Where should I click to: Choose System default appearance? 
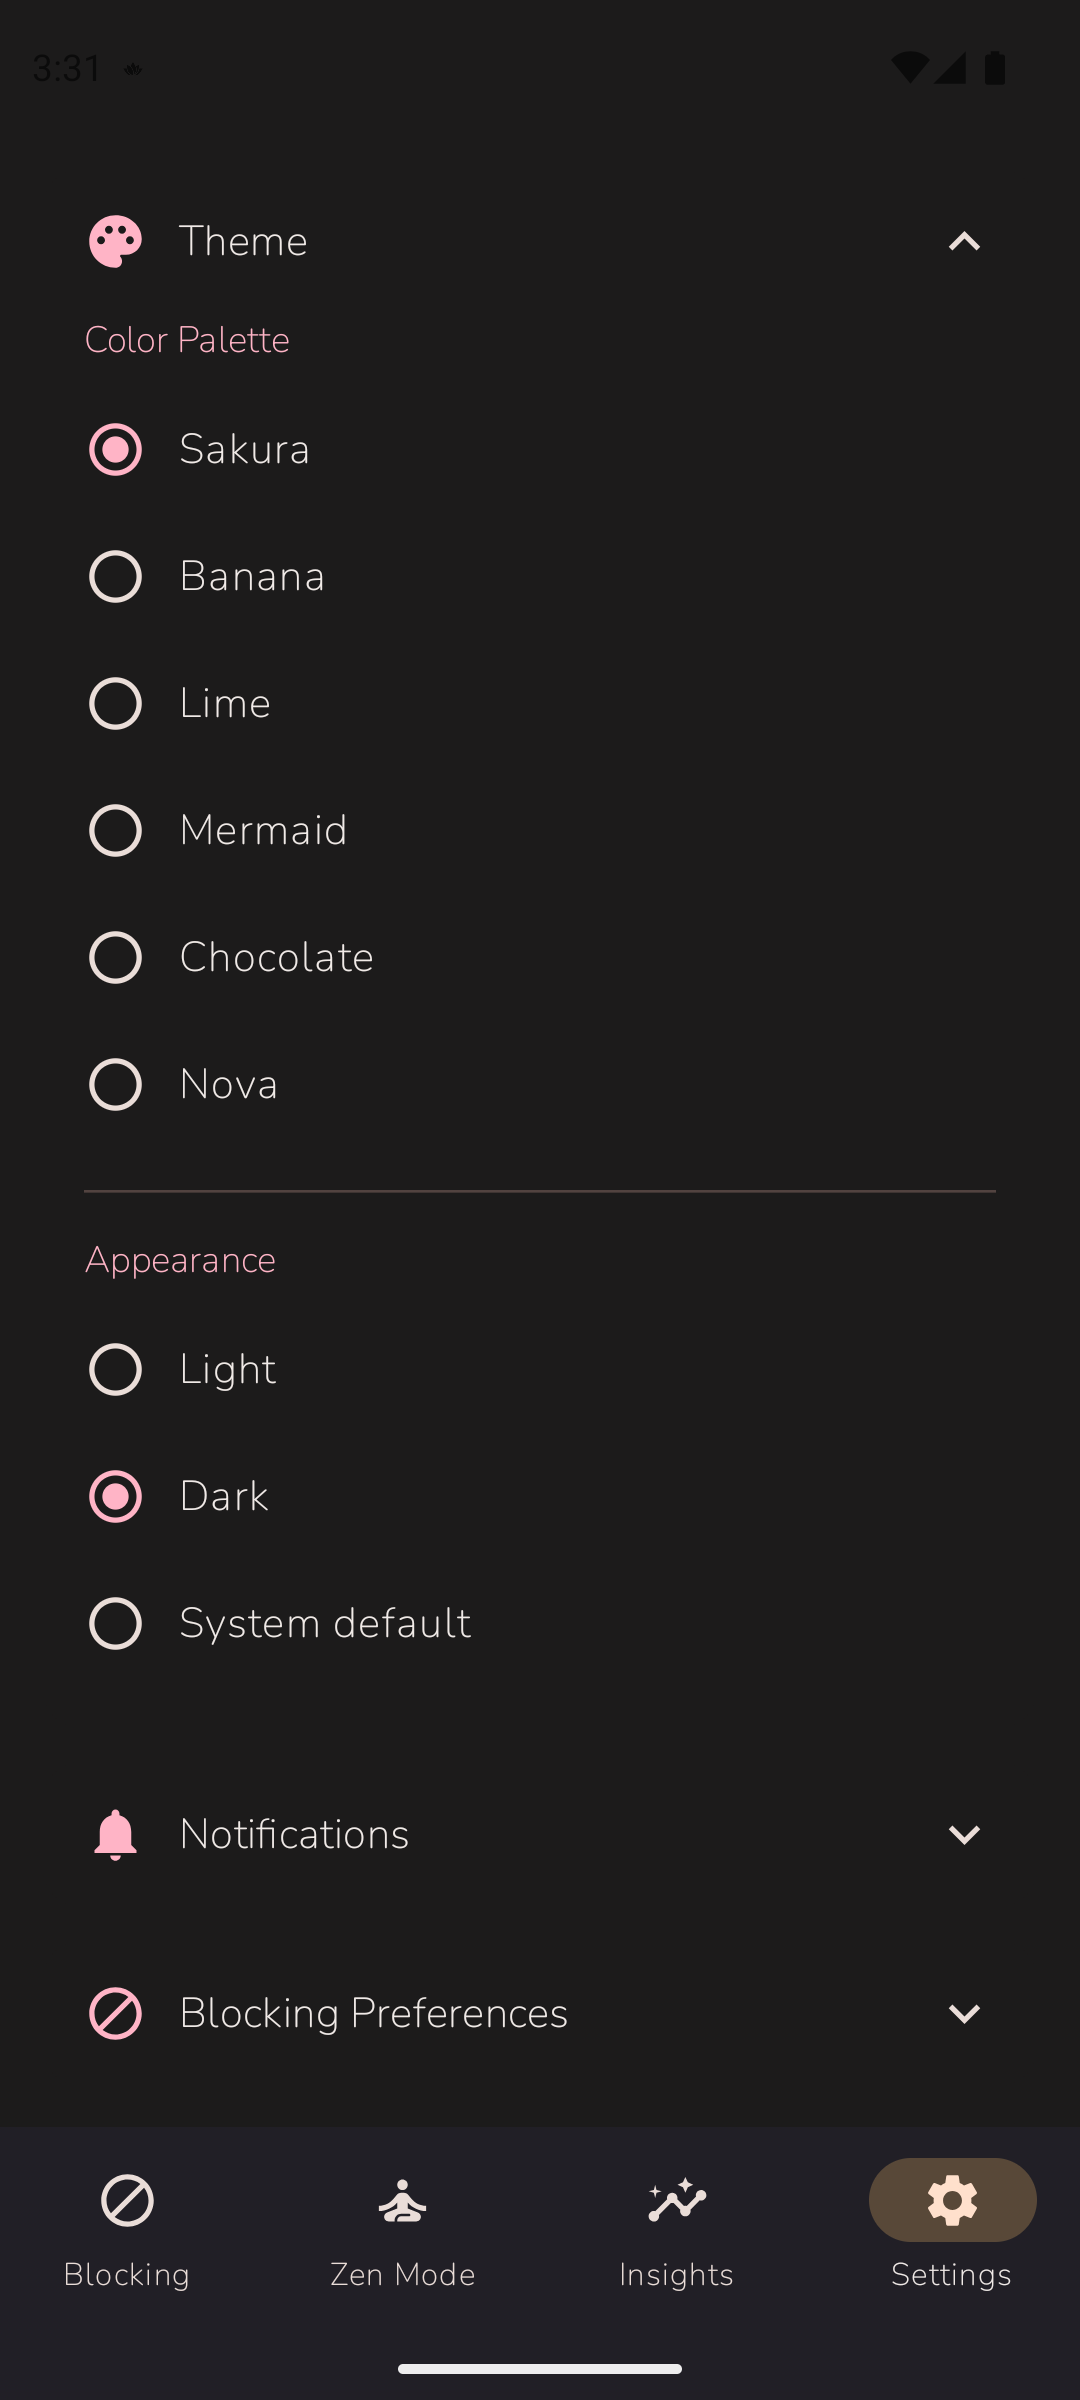pyautogui.click(x=115, y=1622)
